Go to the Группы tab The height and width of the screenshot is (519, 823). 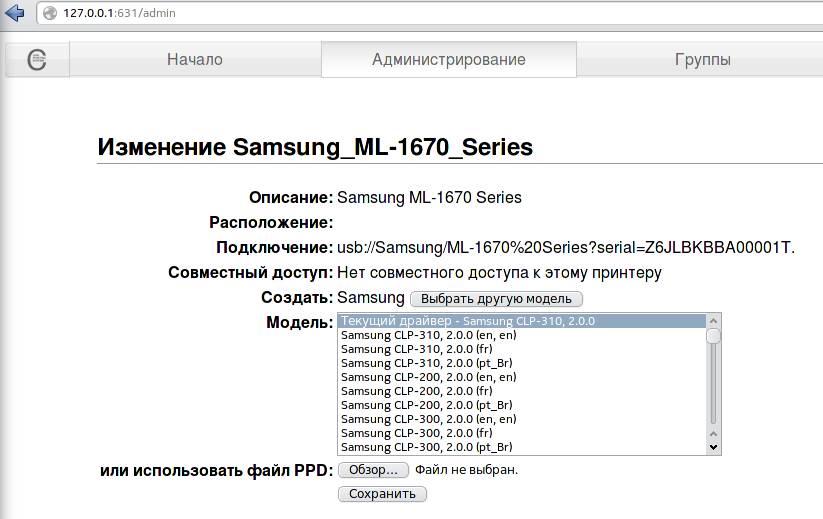pos(702,60)
